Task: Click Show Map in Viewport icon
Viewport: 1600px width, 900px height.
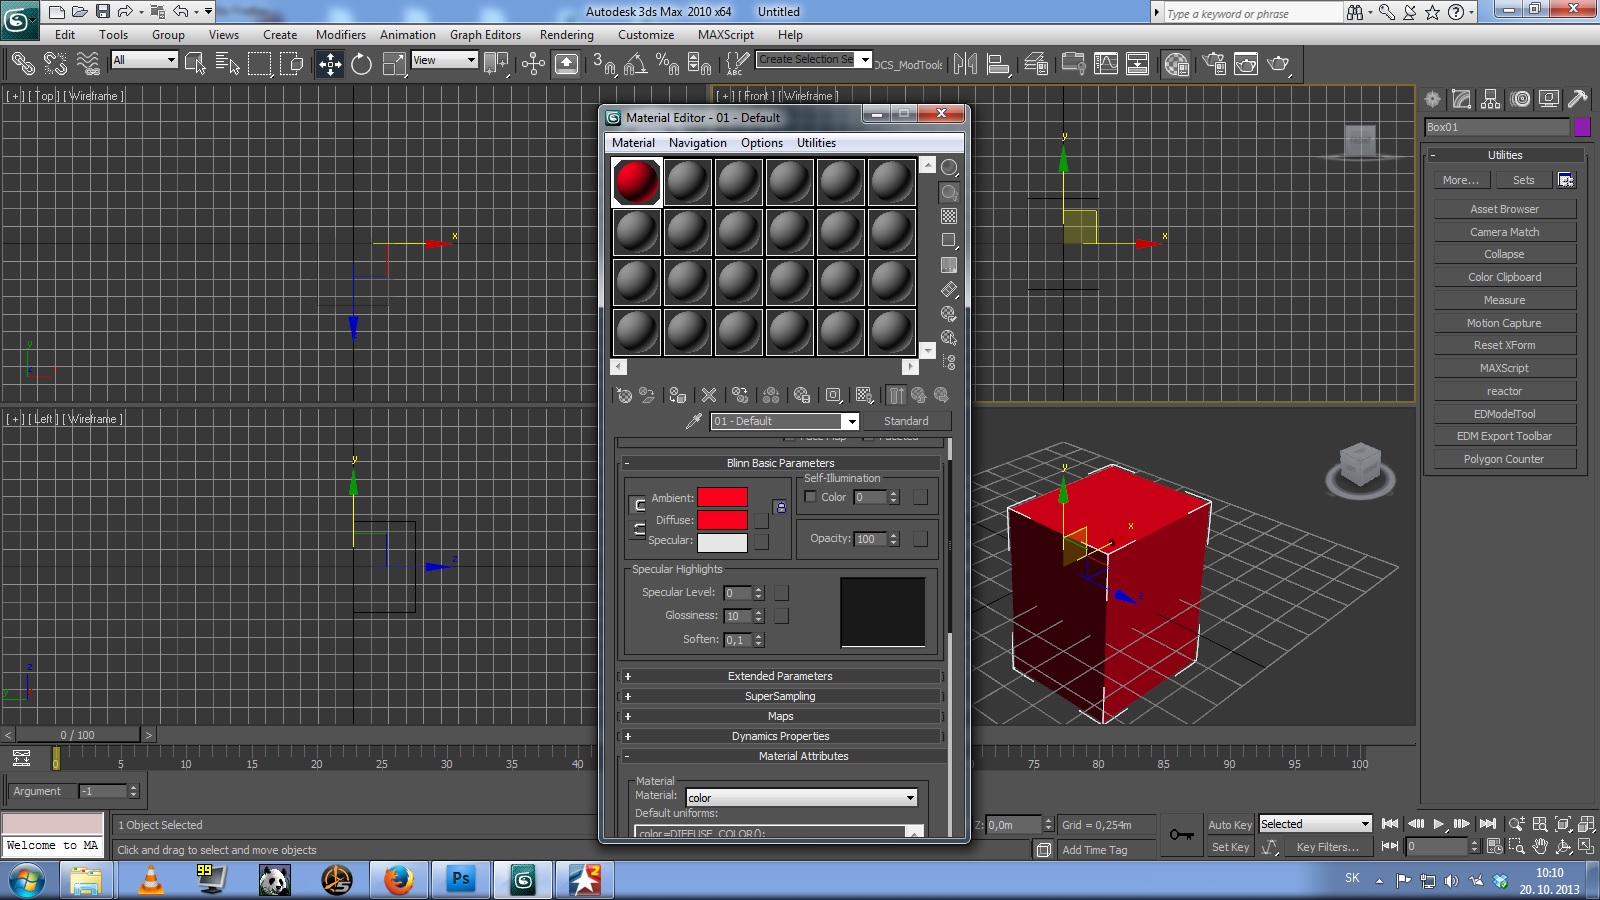Action: (x=865, y=395)
